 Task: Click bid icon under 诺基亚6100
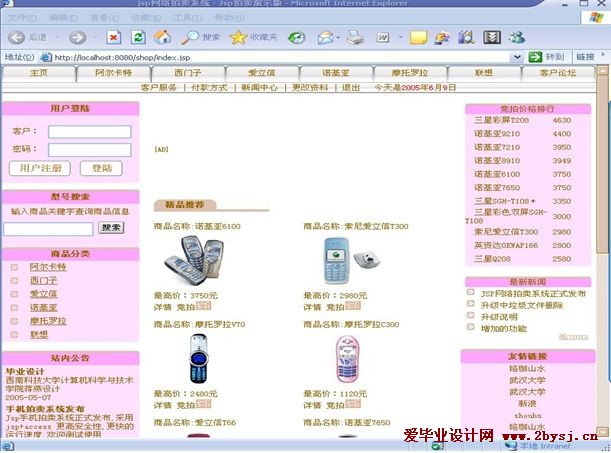click(x=203, y=306)
